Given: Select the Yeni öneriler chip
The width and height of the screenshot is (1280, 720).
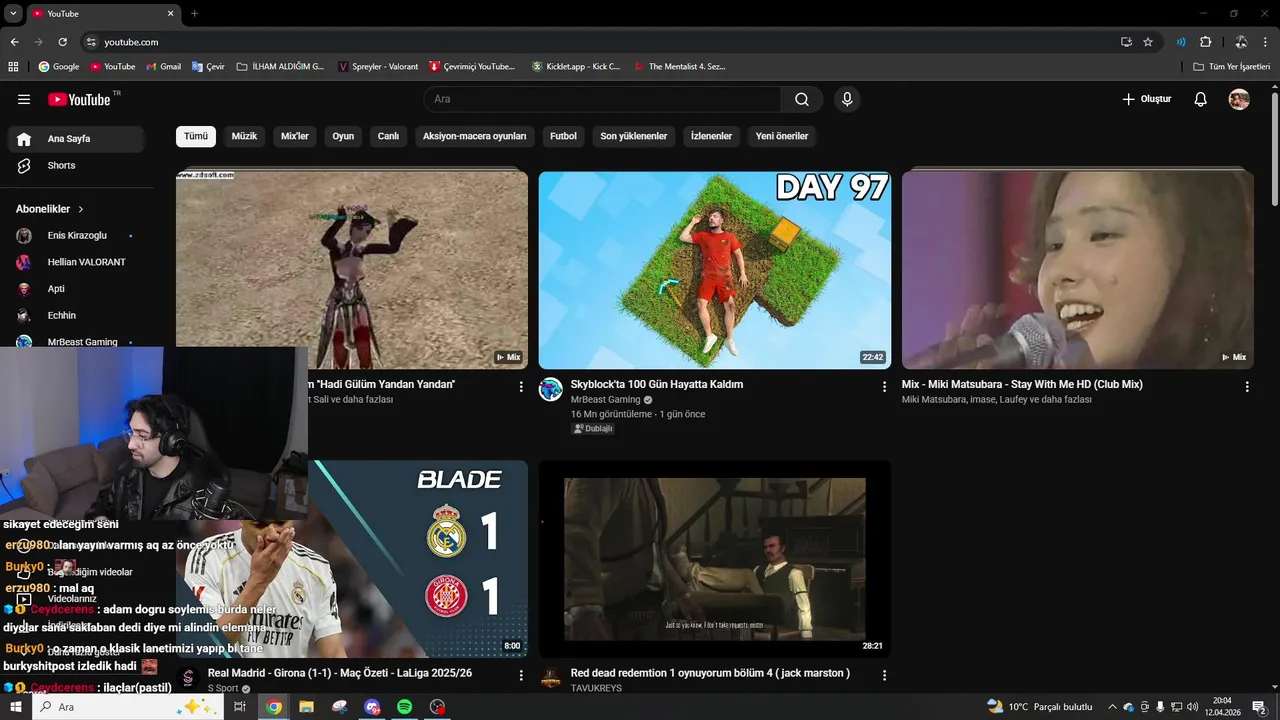Looking at the screenshot, I should (x=782, y=136).
